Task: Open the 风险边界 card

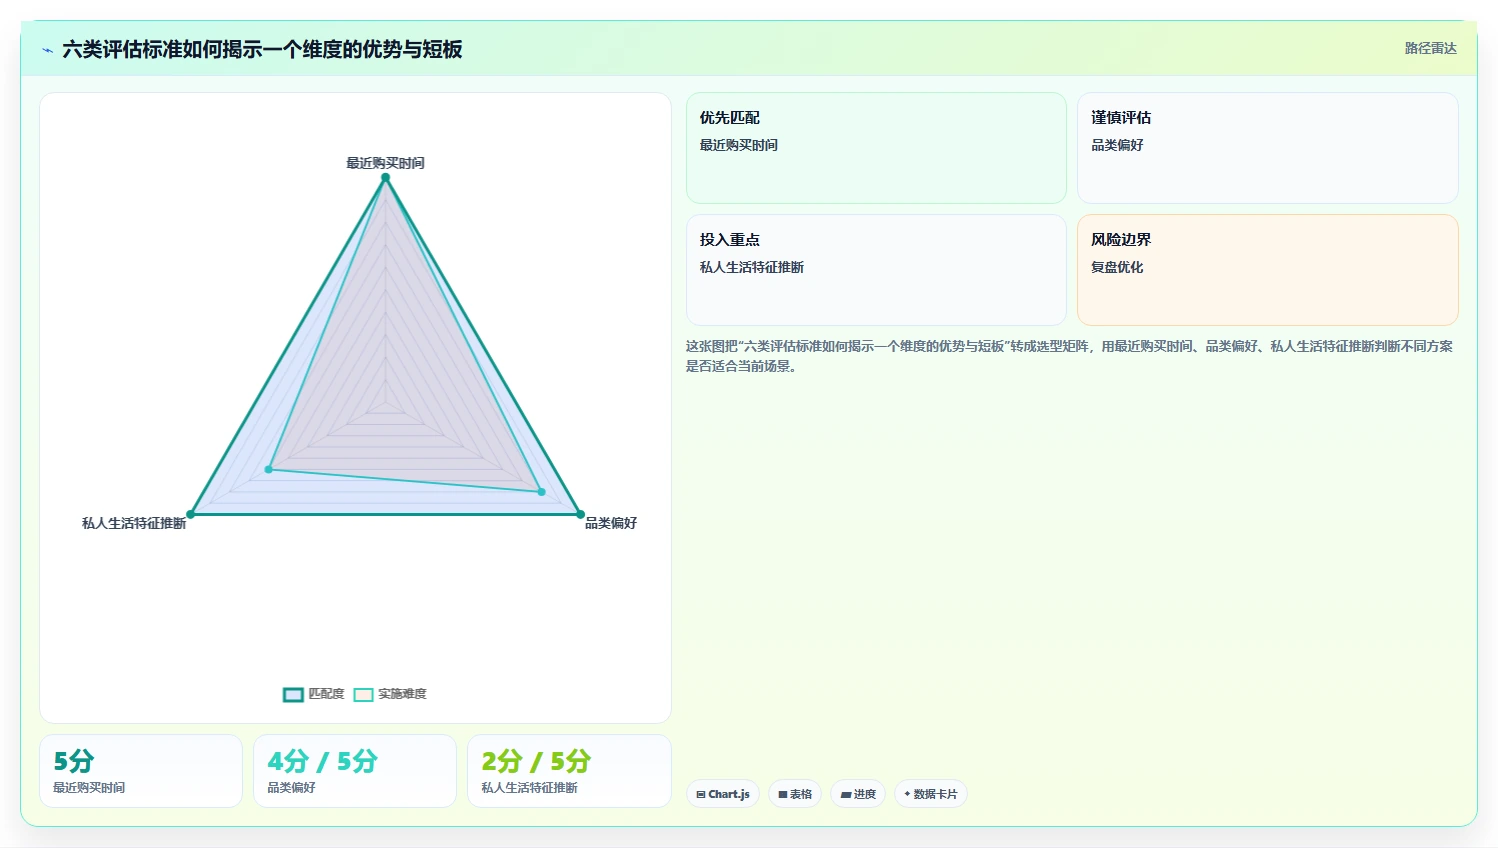Action: (1268, 270)
